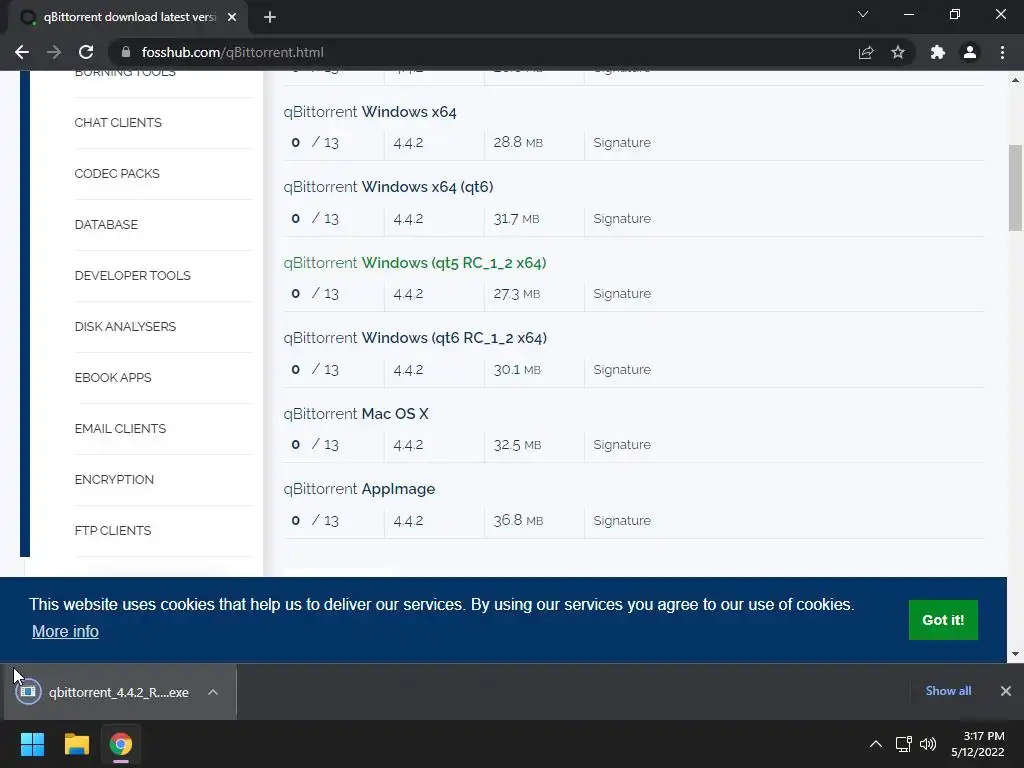Viewport: 1024px width, 768px height.
Task: Open Windows Start menu
Action: tap(32, 744)
